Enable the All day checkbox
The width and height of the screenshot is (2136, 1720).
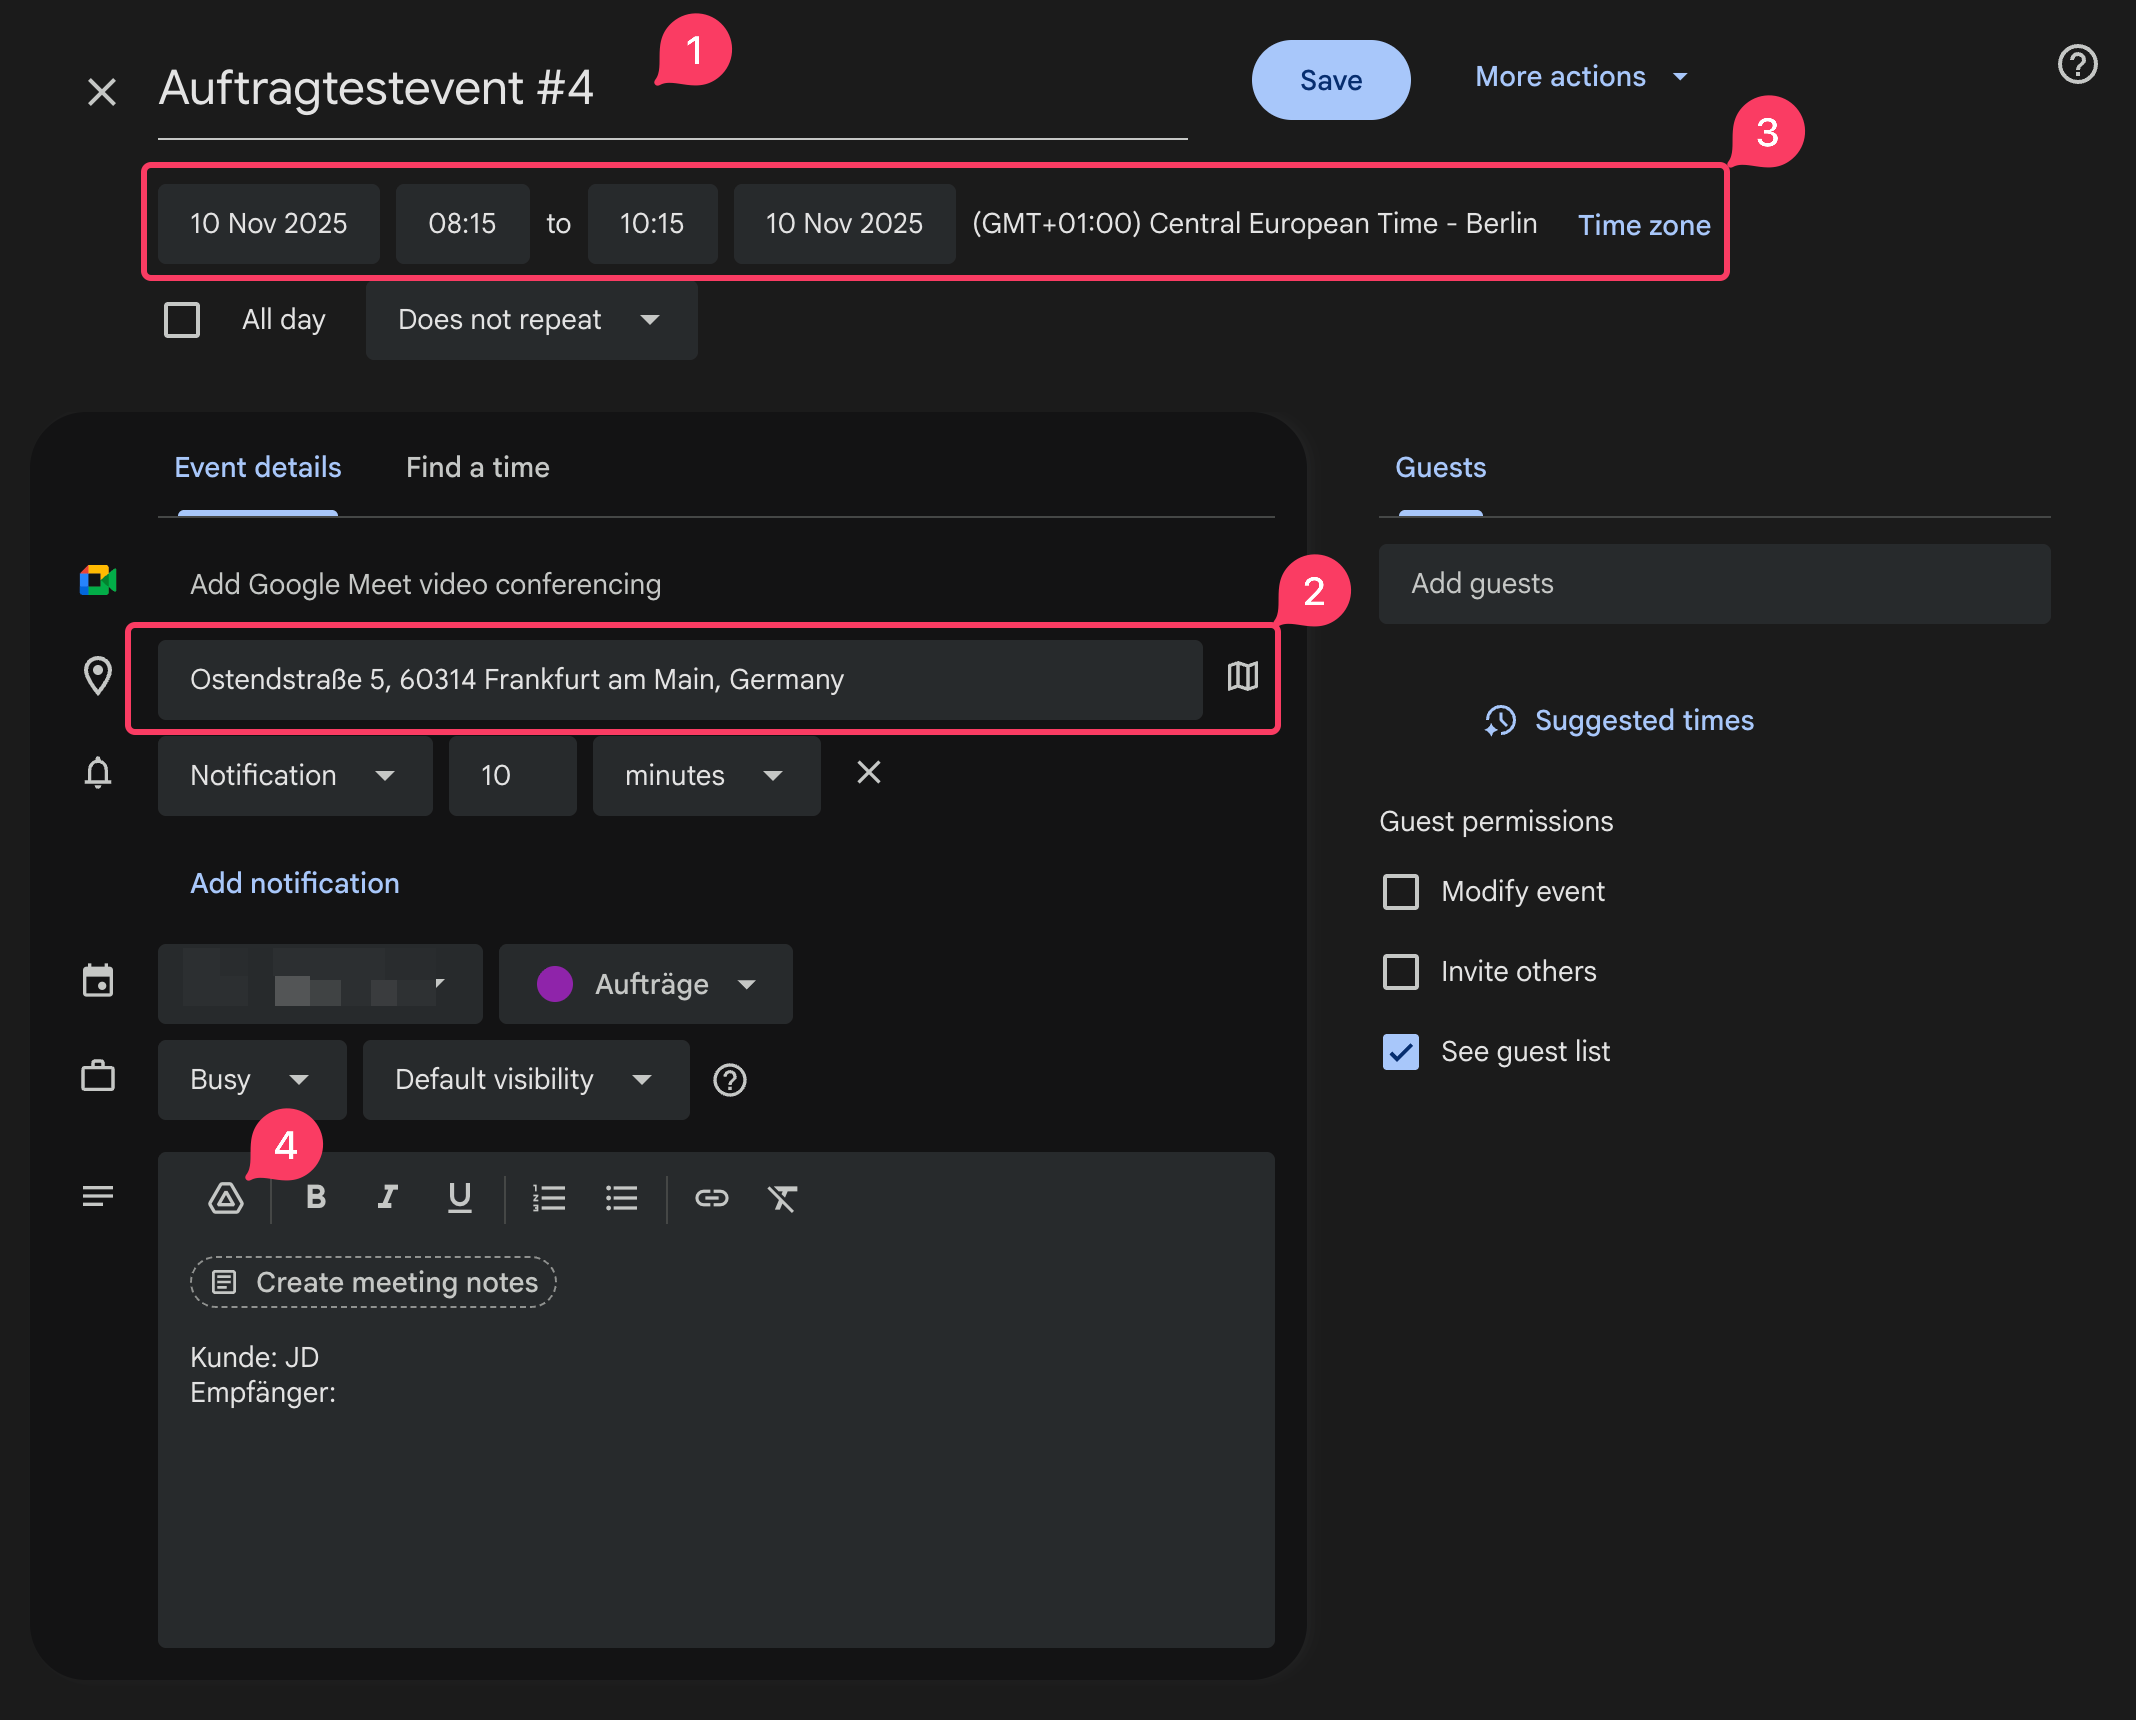coord(182,320)
